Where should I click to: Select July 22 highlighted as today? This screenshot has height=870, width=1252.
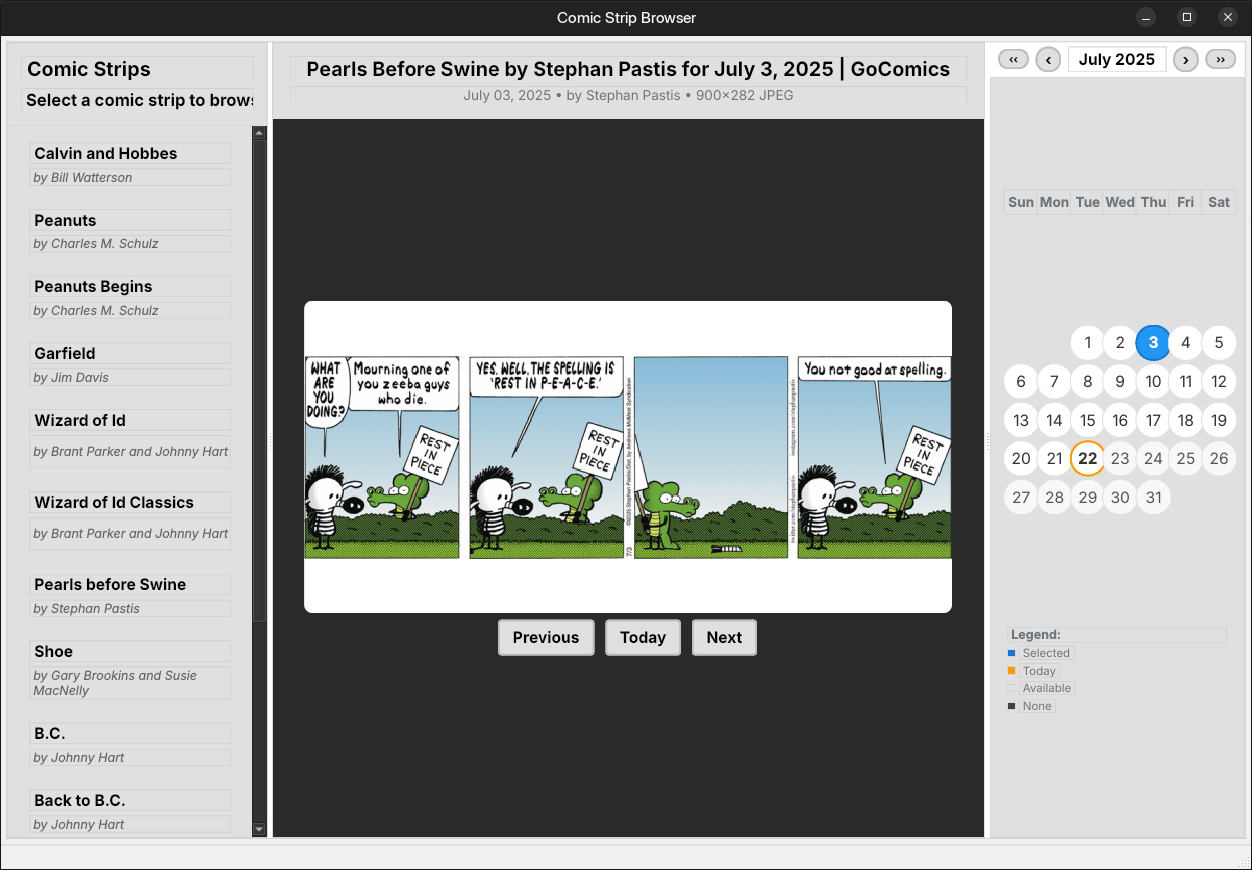(x=1087, y=459)
